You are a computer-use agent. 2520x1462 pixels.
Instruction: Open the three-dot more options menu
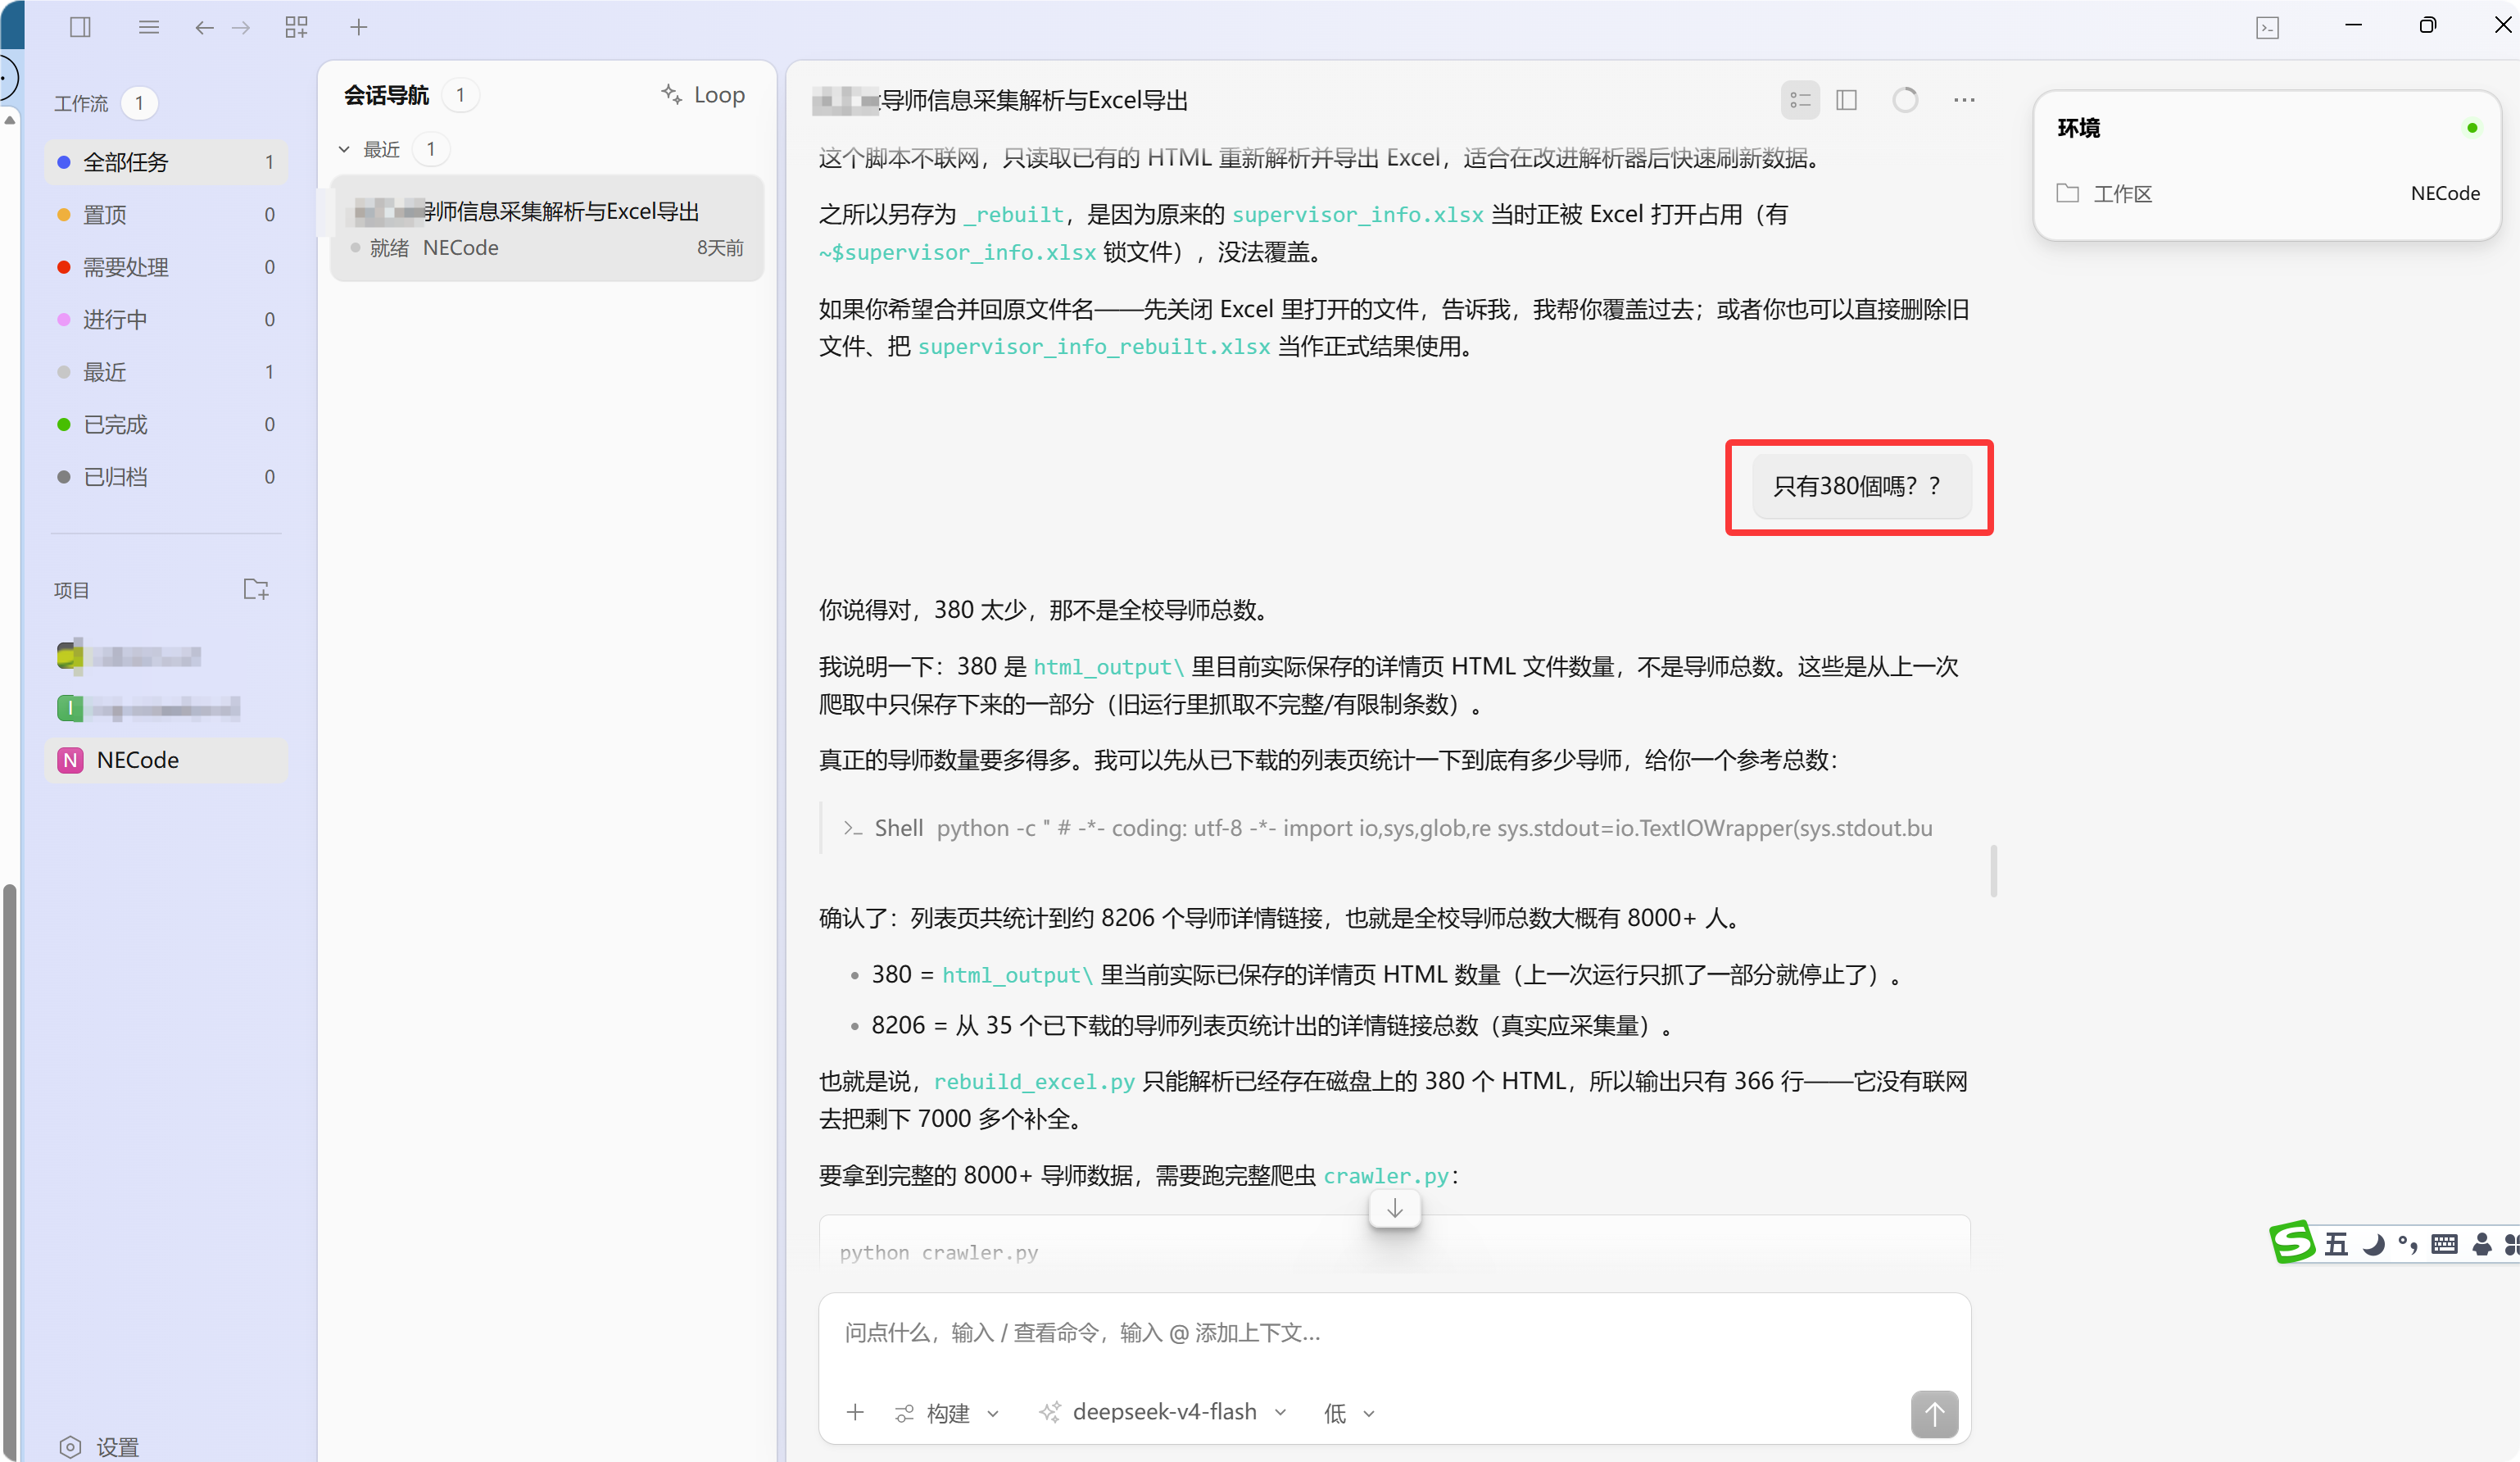[x=1964, y=100]
